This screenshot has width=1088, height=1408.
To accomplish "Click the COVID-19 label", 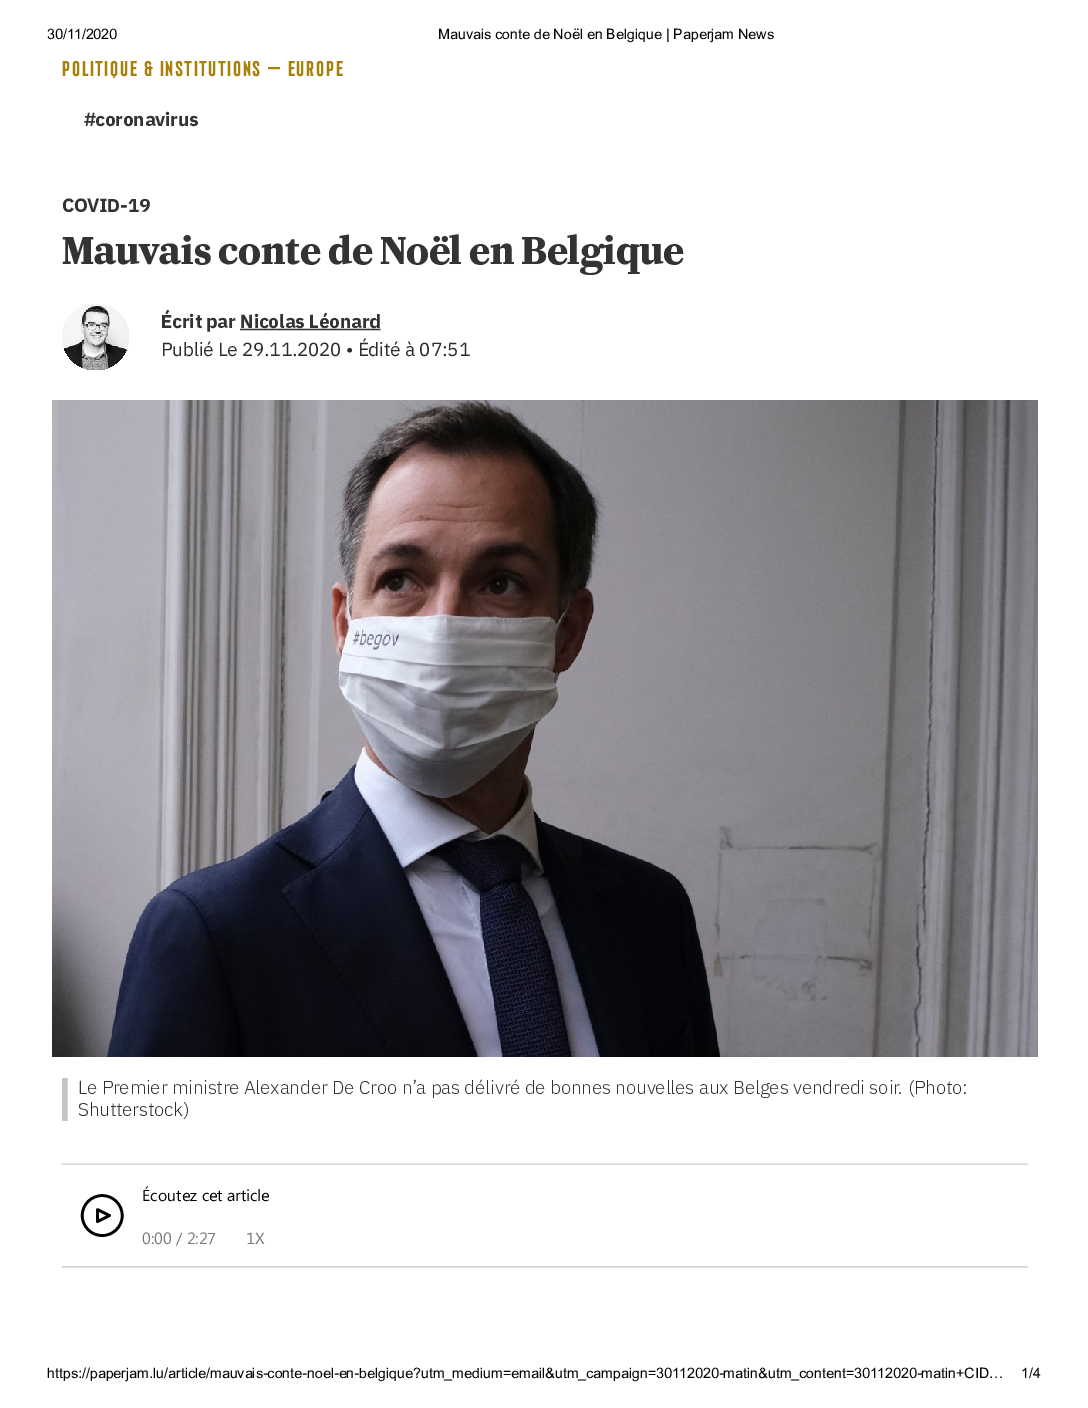I will tap(106, 206).
